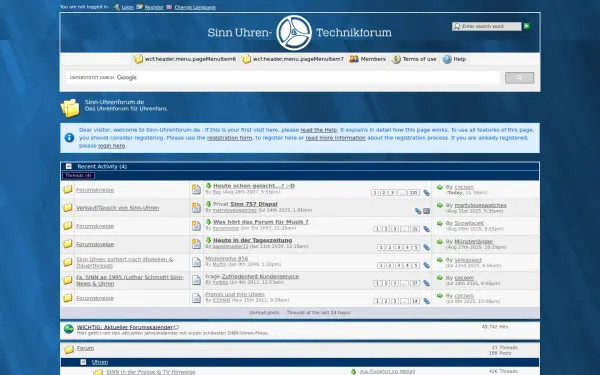This screenshot has height=375, width=600.
Task: Open Terms of use menu item
Action: (414, 59)
